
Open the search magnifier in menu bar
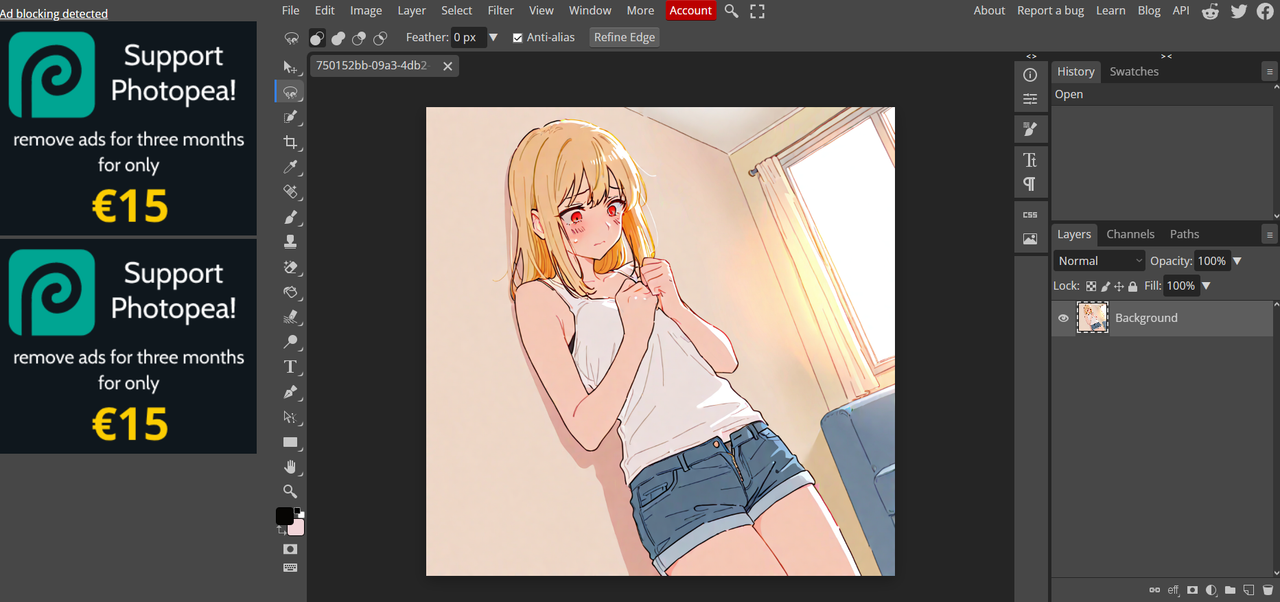pyautogui.click(x=732, y=11)
